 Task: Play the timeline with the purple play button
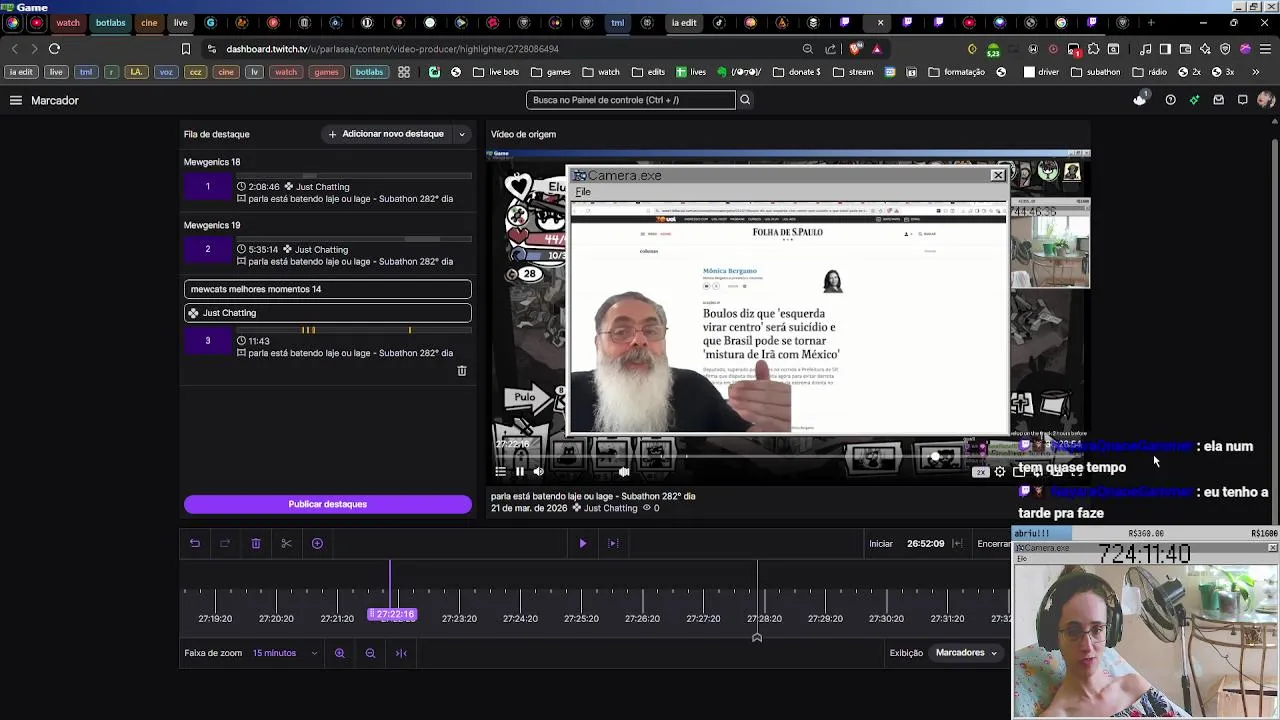(x=583, y=543)
